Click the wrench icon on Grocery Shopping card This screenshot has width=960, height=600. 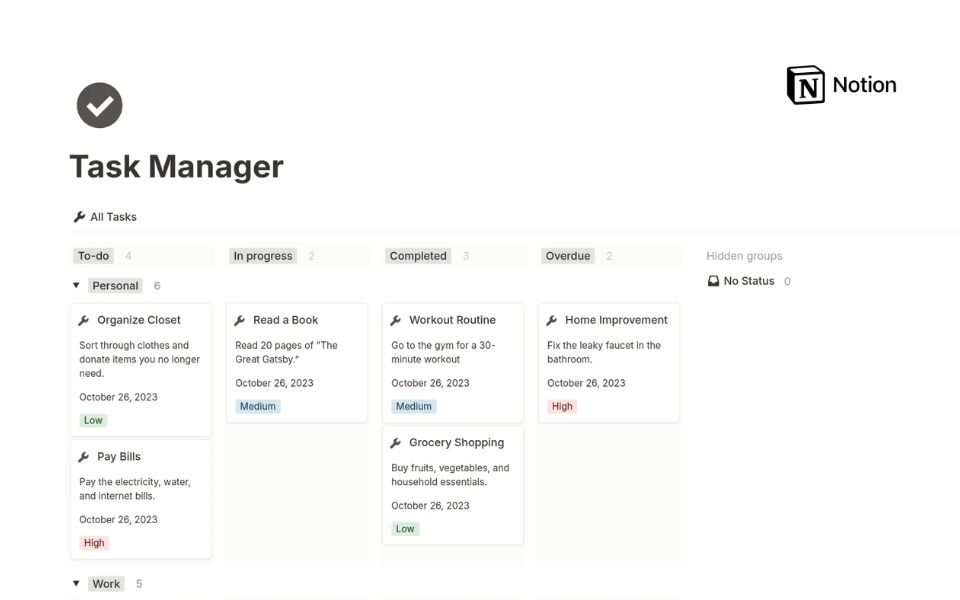[x=396, y=443]
